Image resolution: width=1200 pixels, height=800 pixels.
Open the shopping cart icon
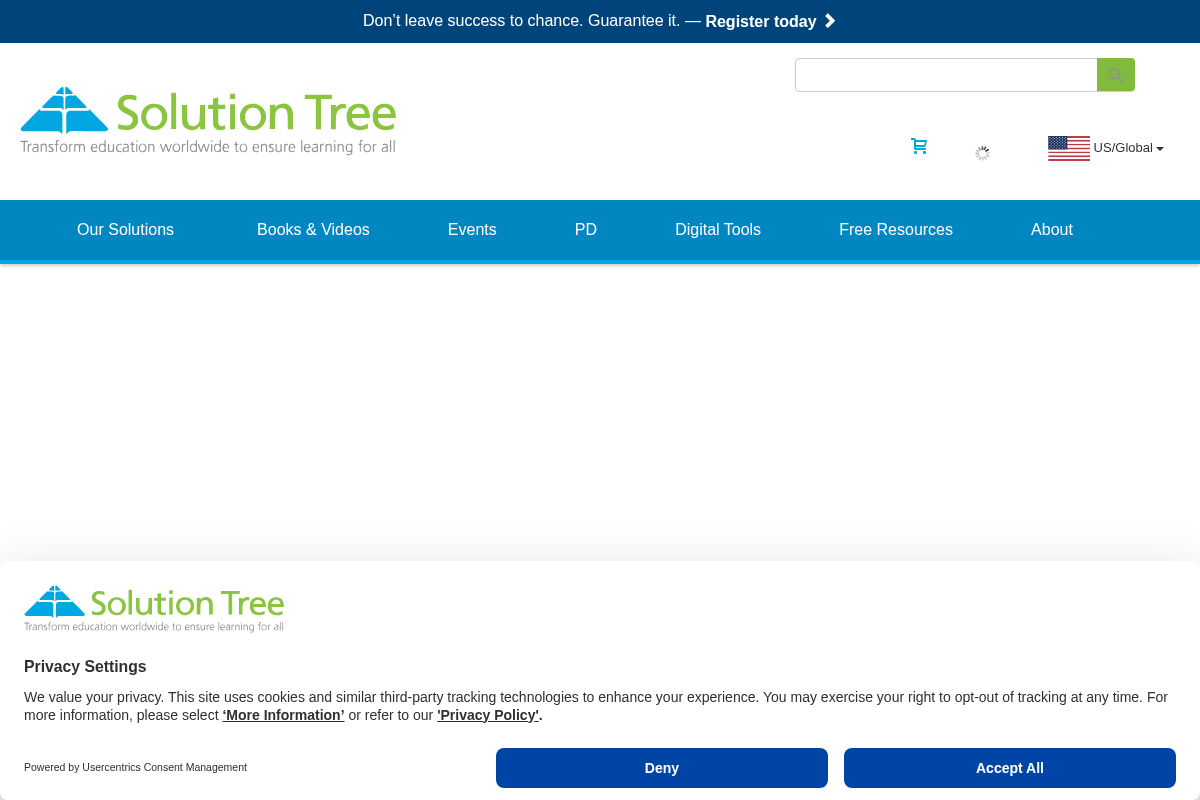[919, 146]
